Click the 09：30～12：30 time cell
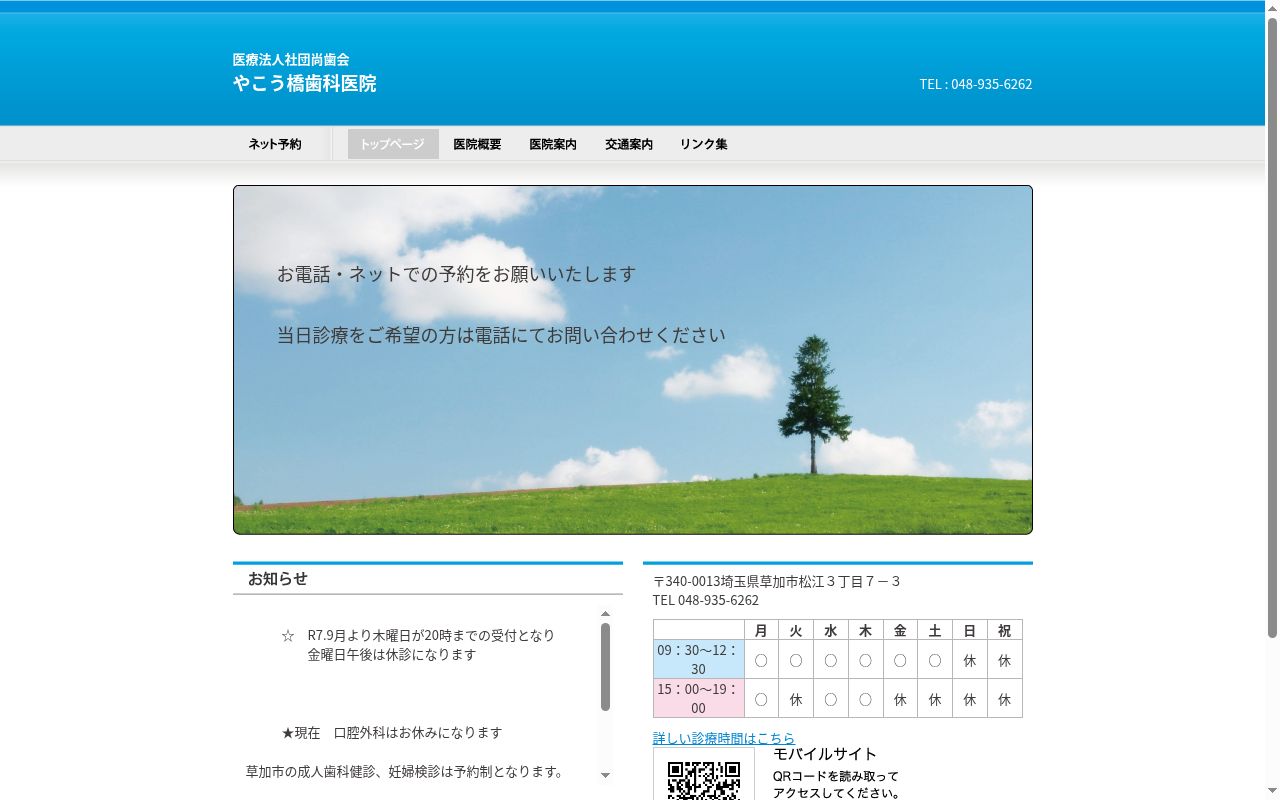1280x800 pixels. coord(698,659)
